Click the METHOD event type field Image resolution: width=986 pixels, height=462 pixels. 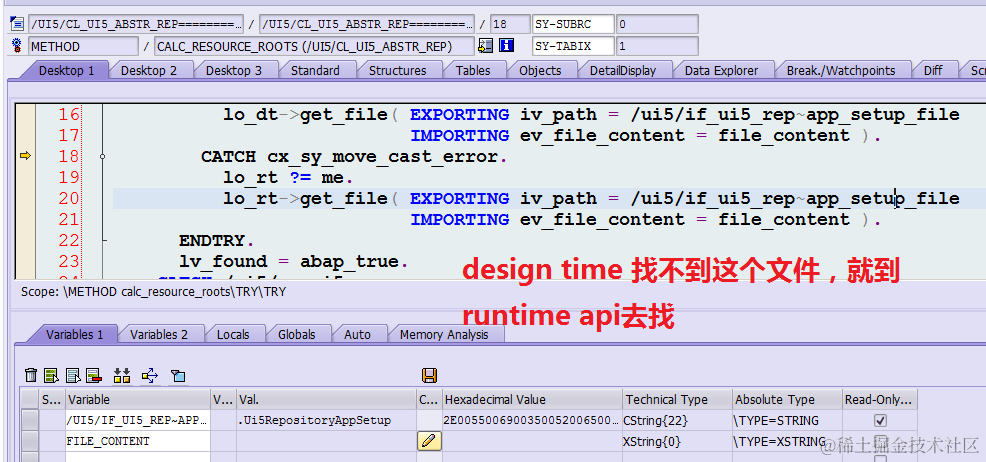83,46
